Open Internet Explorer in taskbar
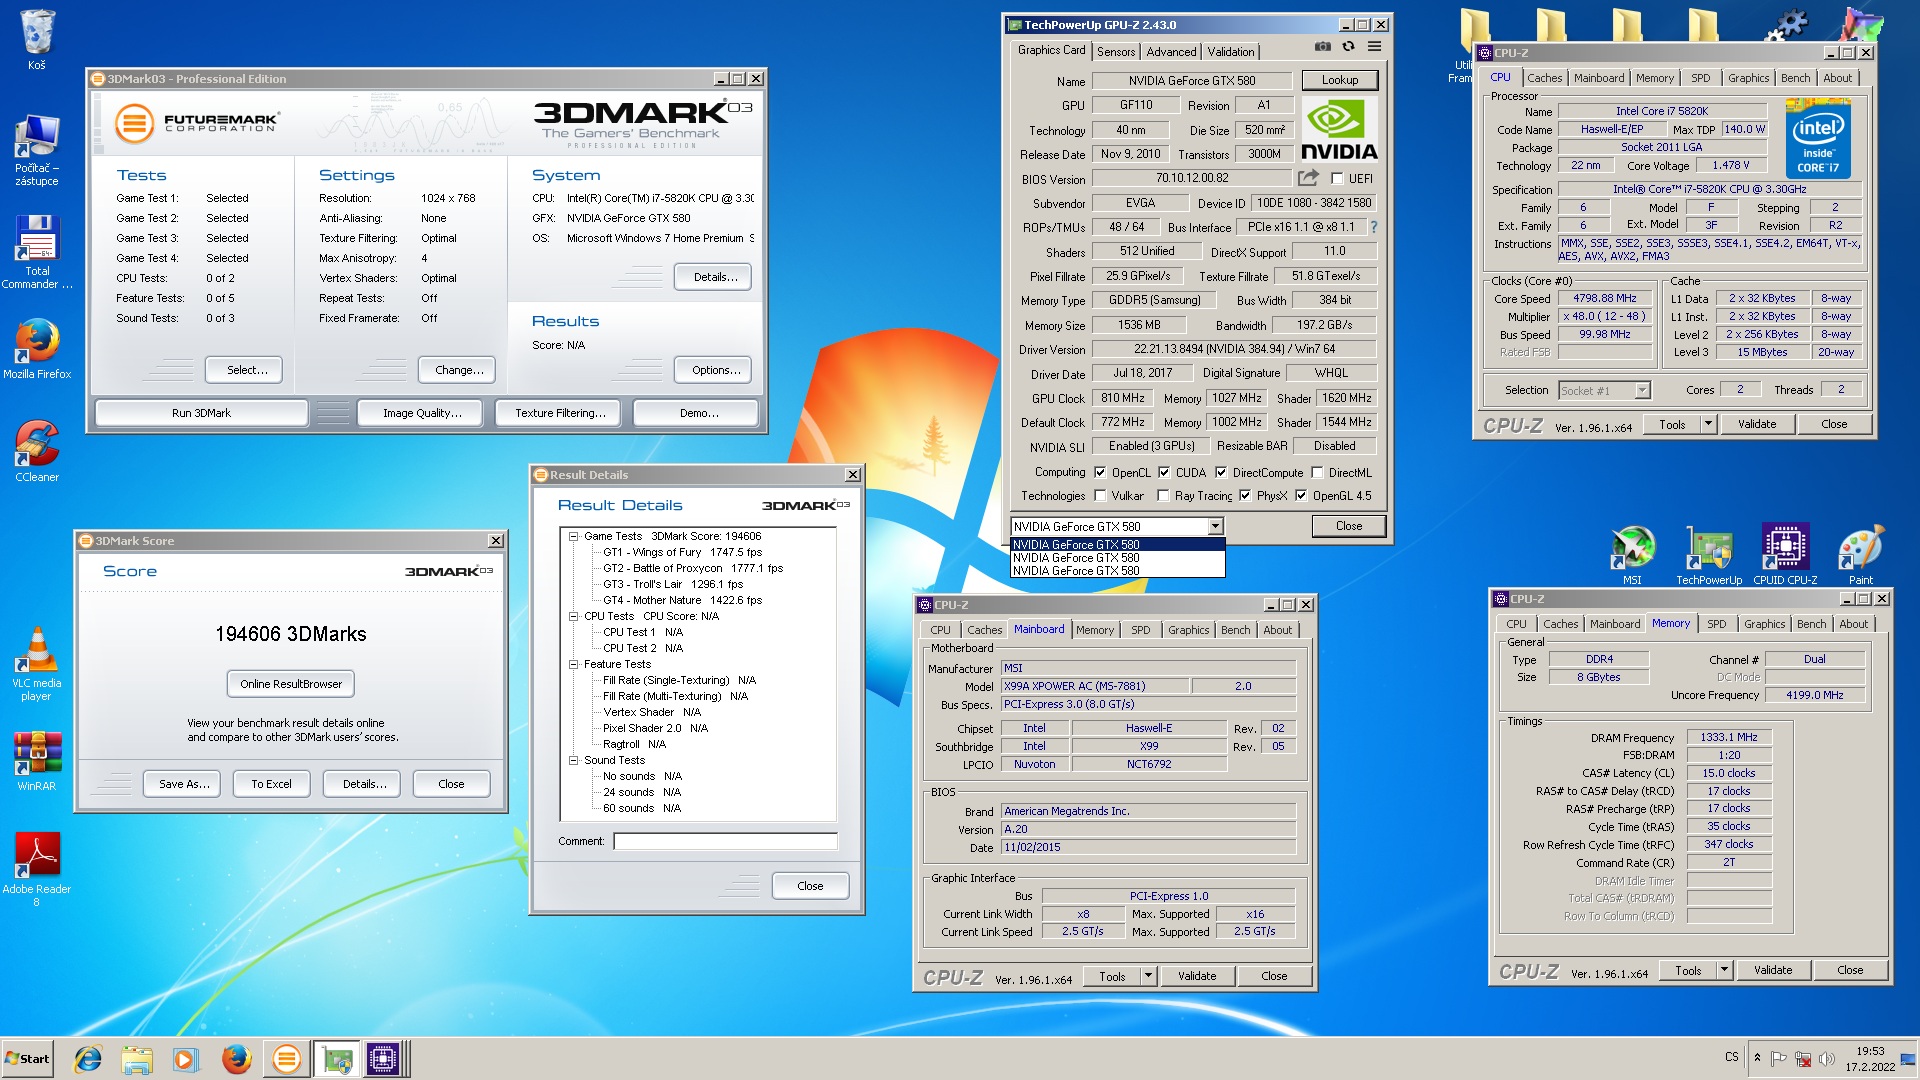This screenshot has width=1920, height=1080. click(x=89, y=1059)
